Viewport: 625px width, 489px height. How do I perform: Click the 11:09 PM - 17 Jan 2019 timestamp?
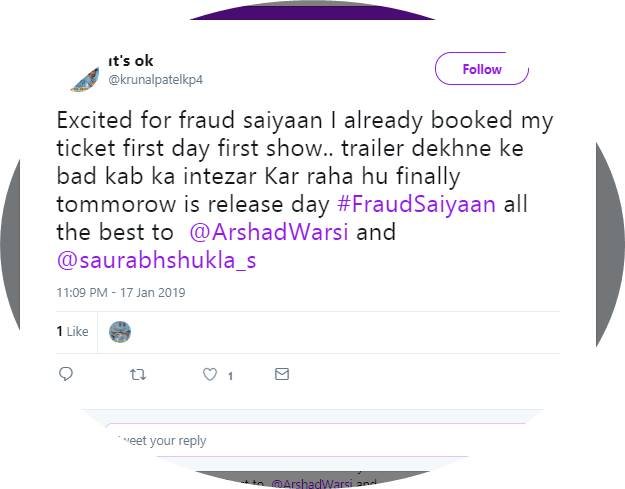point(120,293)
